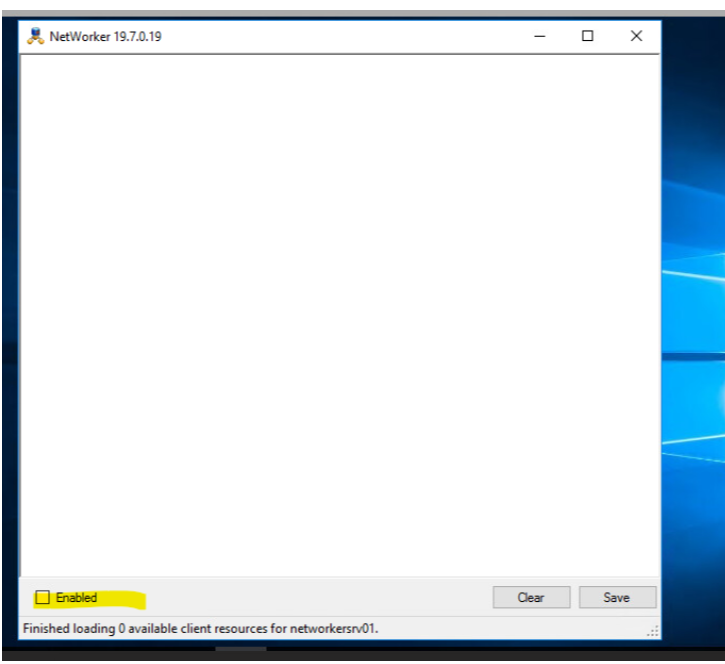
Task: Tick the Enabled checkbox
Action: pos(43,597)
